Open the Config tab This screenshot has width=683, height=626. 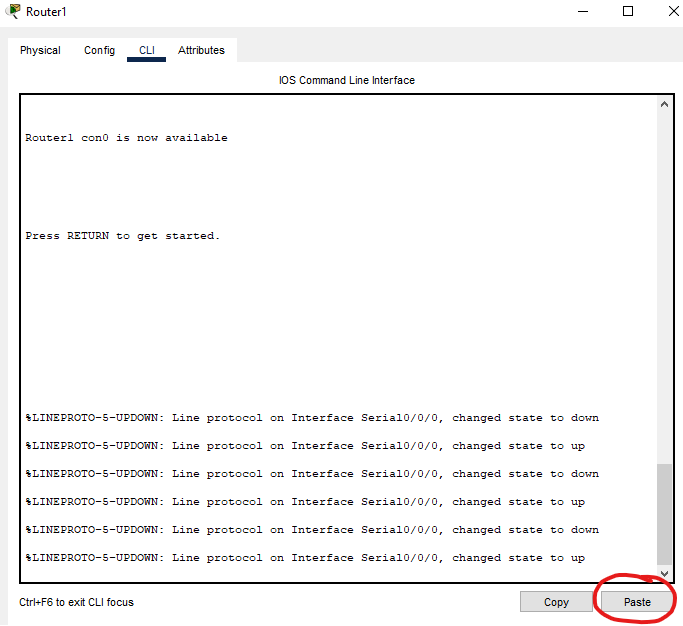[99, 50]
